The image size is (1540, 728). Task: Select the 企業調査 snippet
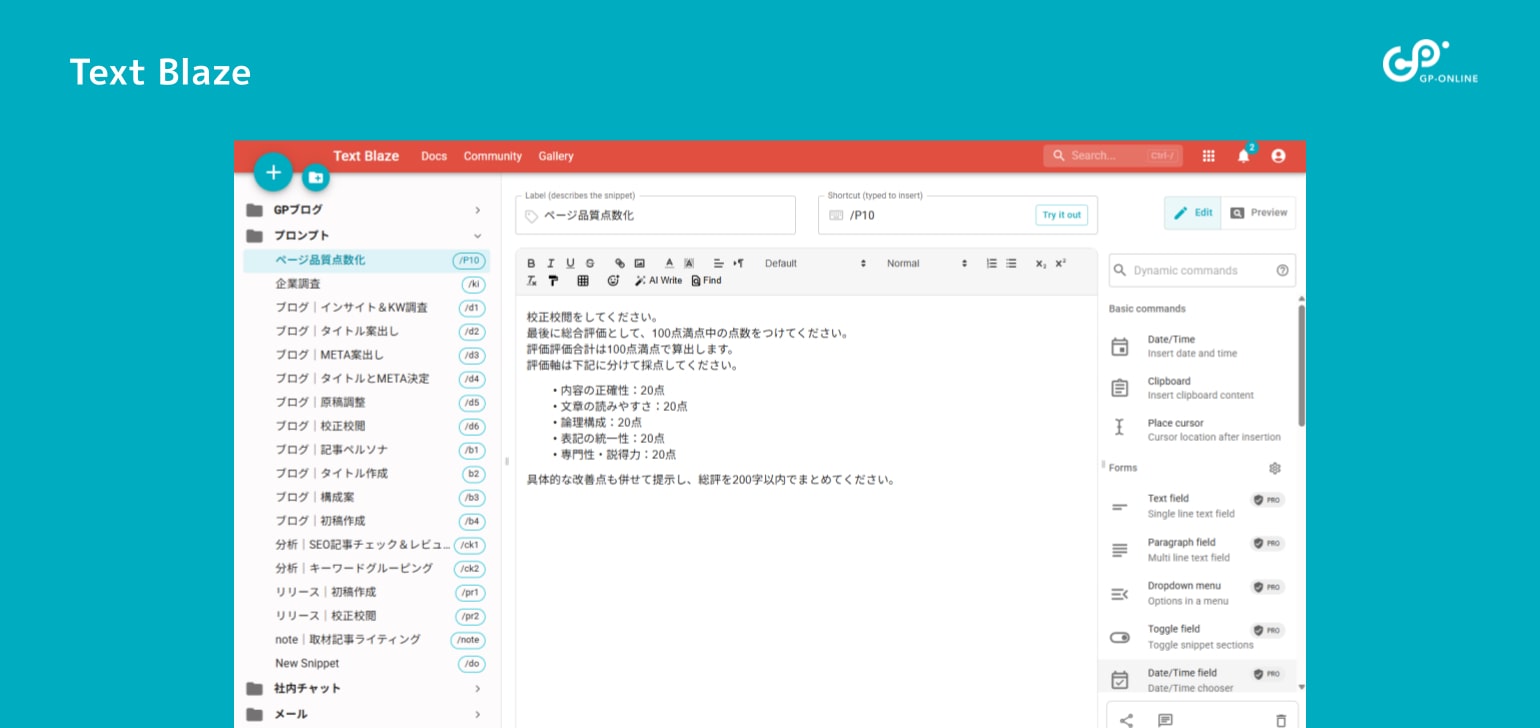pos(366,284)
